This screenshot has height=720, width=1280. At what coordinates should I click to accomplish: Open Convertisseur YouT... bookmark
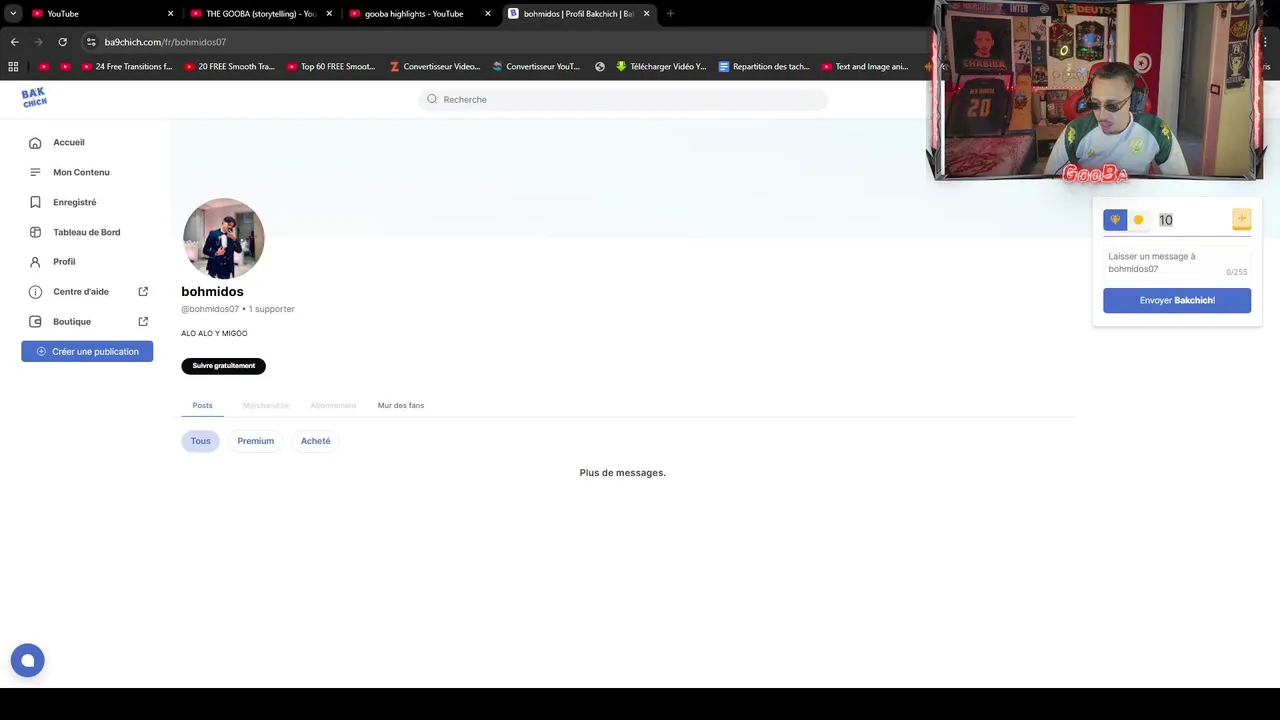pyautogui.click(x=536, y=67)
